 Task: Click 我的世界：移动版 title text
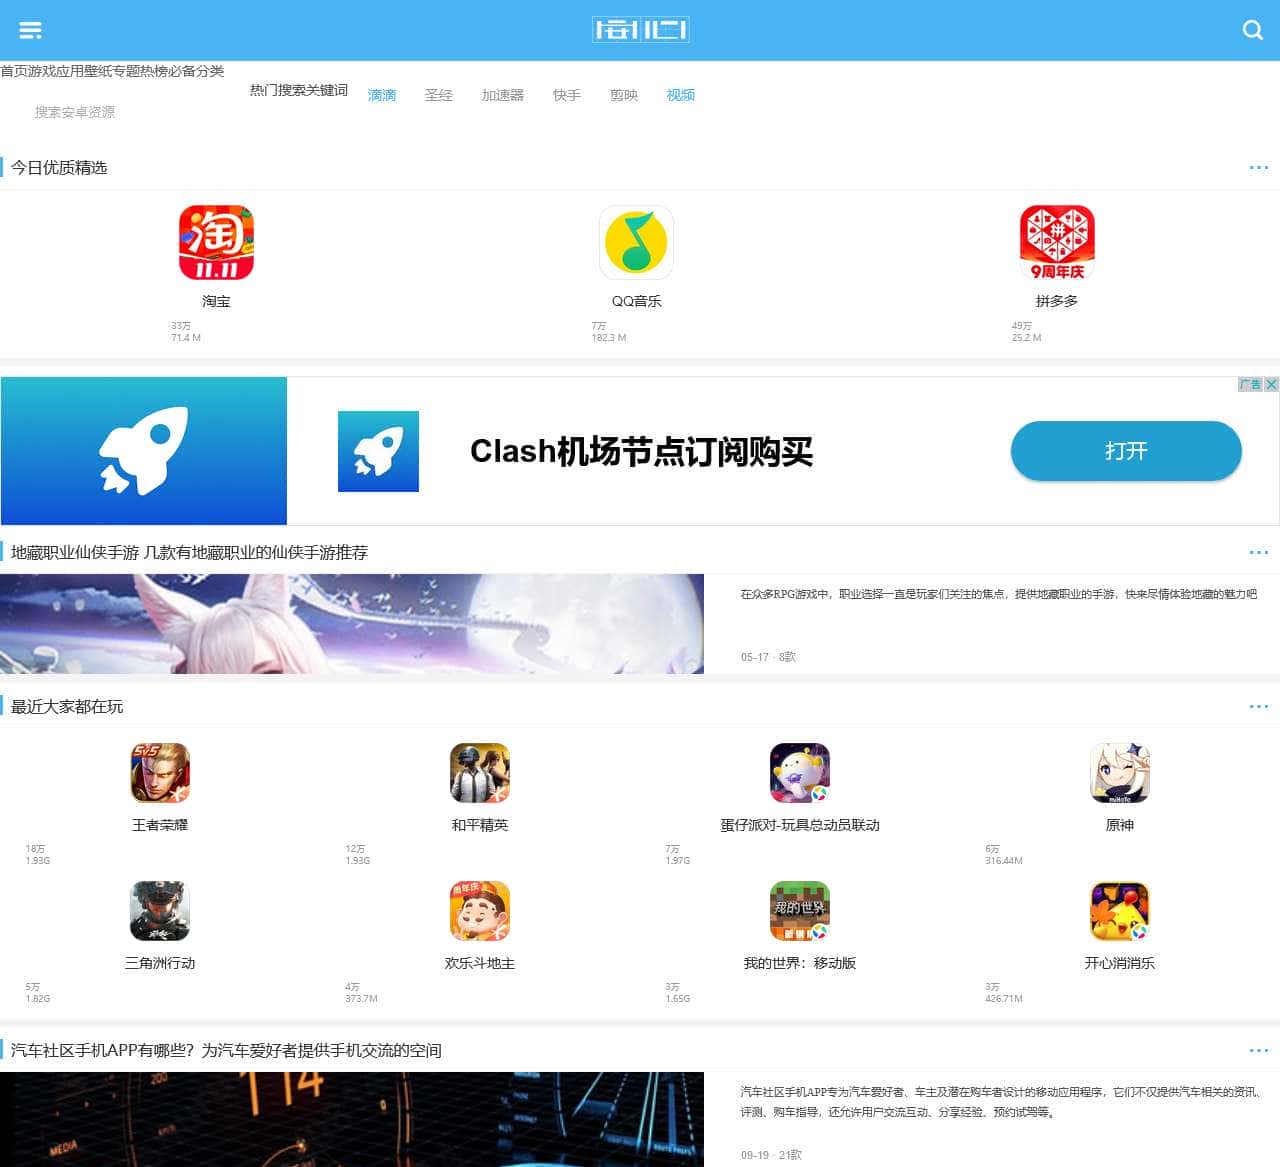800,963
